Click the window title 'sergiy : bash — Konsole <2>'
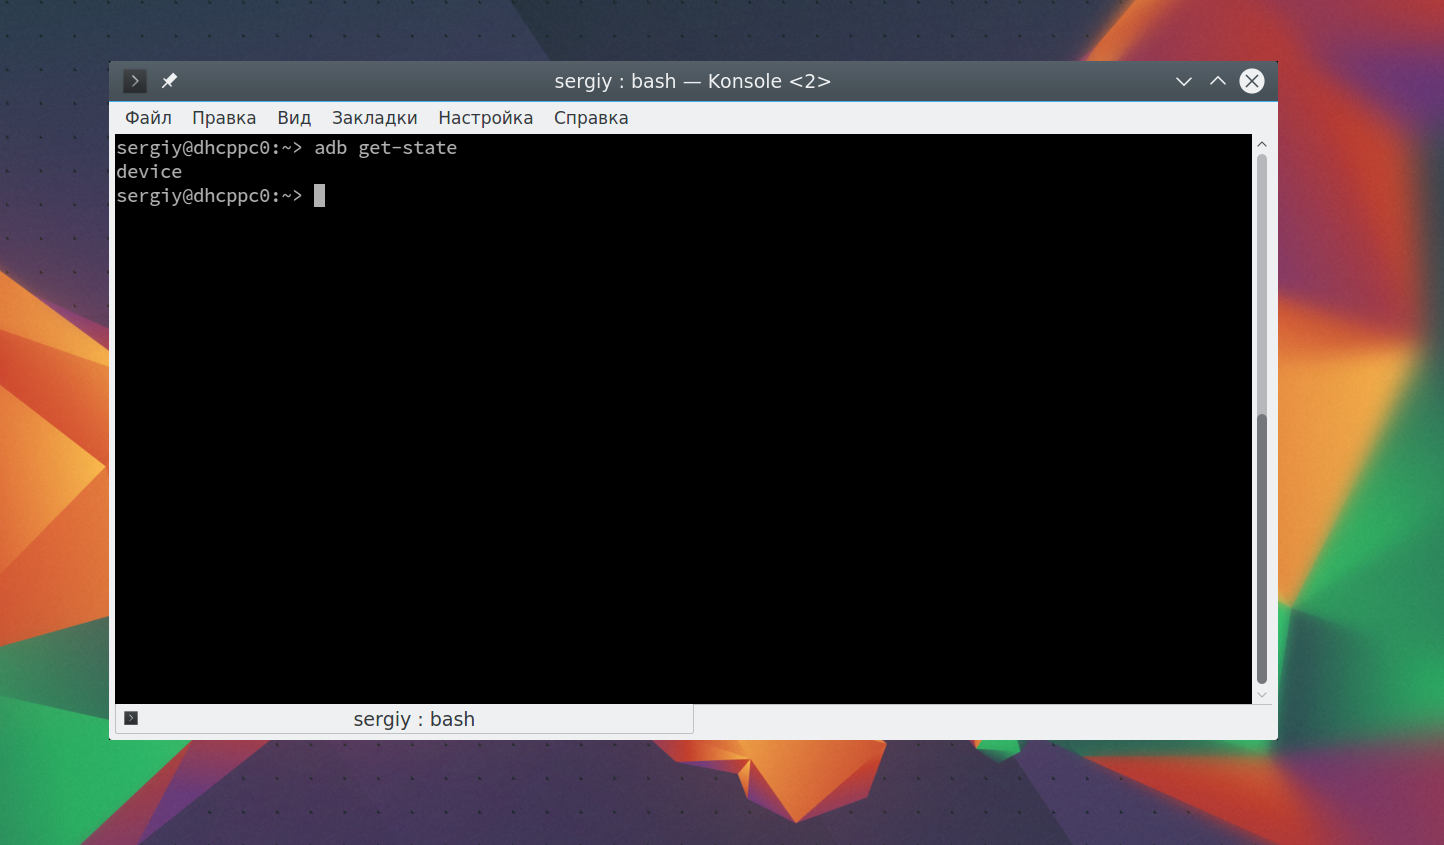 pyautogui.click(x=693, y=81)
